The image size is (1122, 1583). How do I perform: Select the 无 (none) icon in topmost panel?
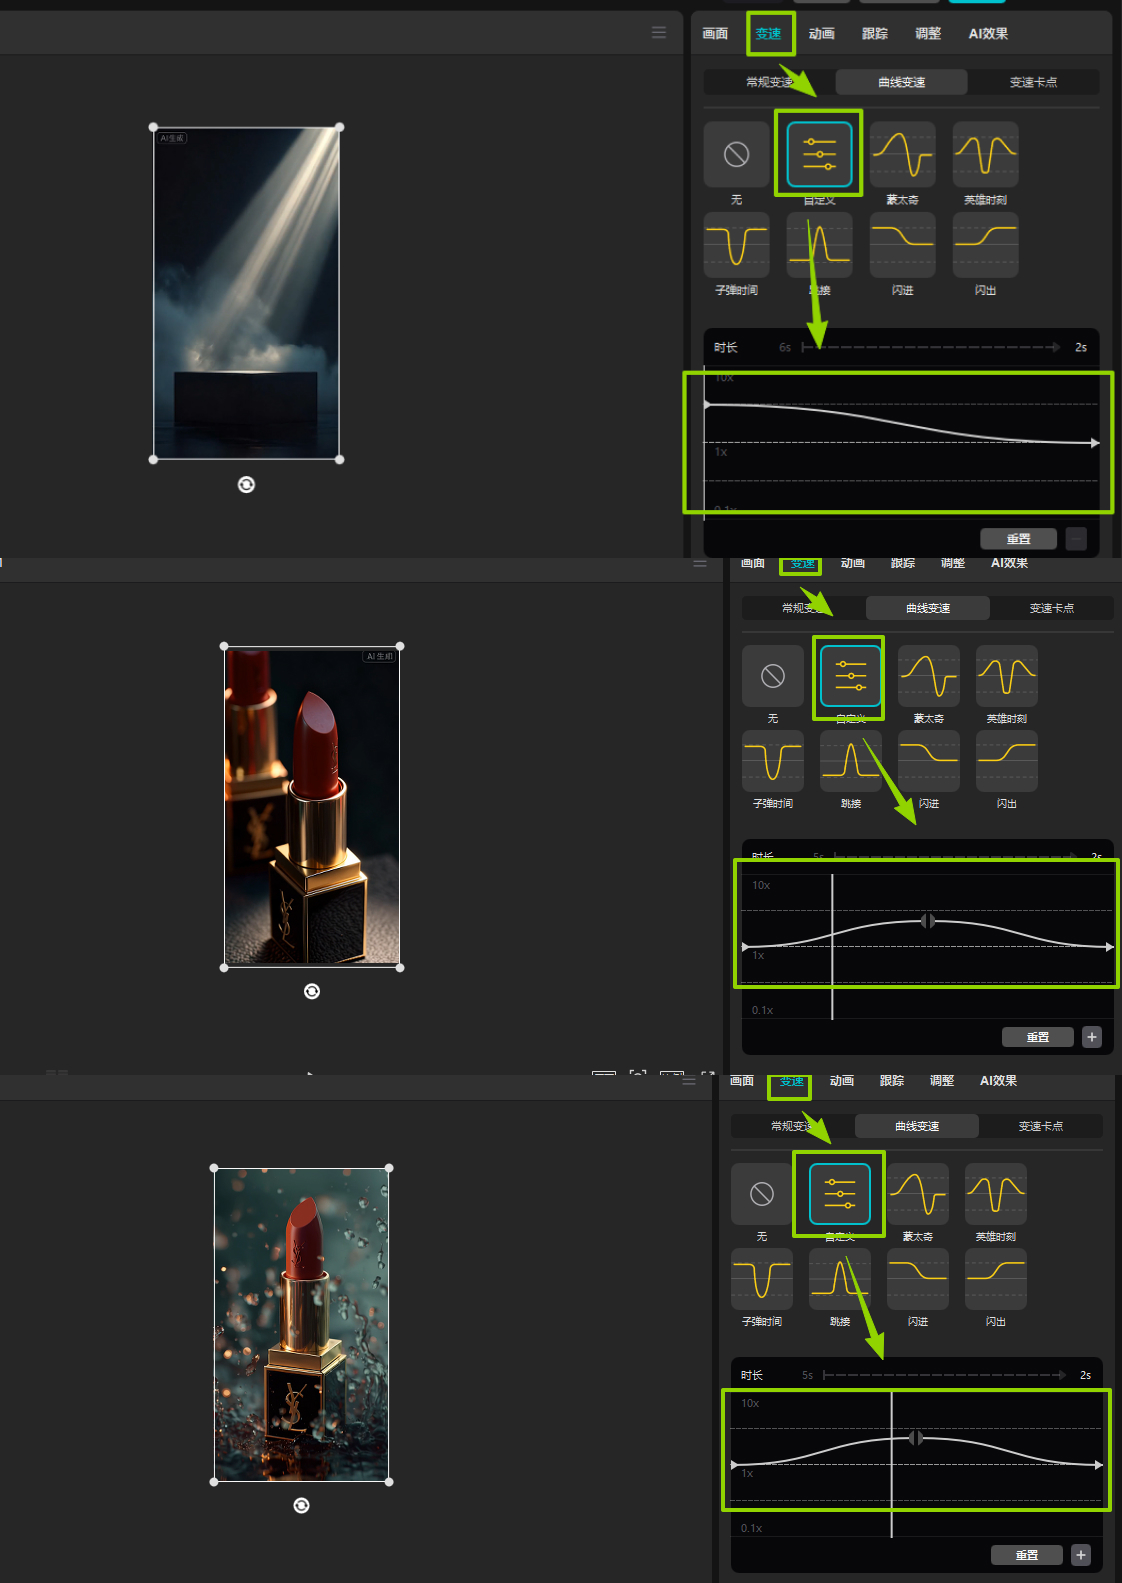tap(736, 155)
